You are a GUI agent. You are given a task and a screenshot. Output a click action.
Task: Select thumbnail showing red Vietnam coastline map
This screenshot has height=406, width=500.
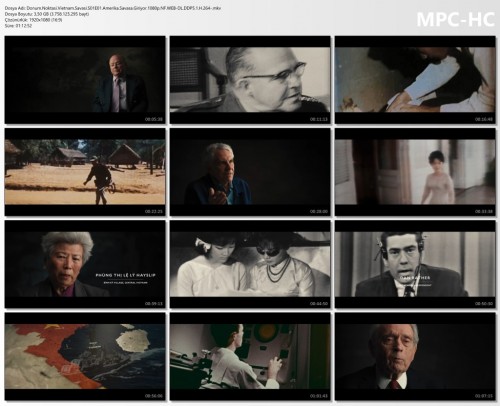[x=85, y=356]
